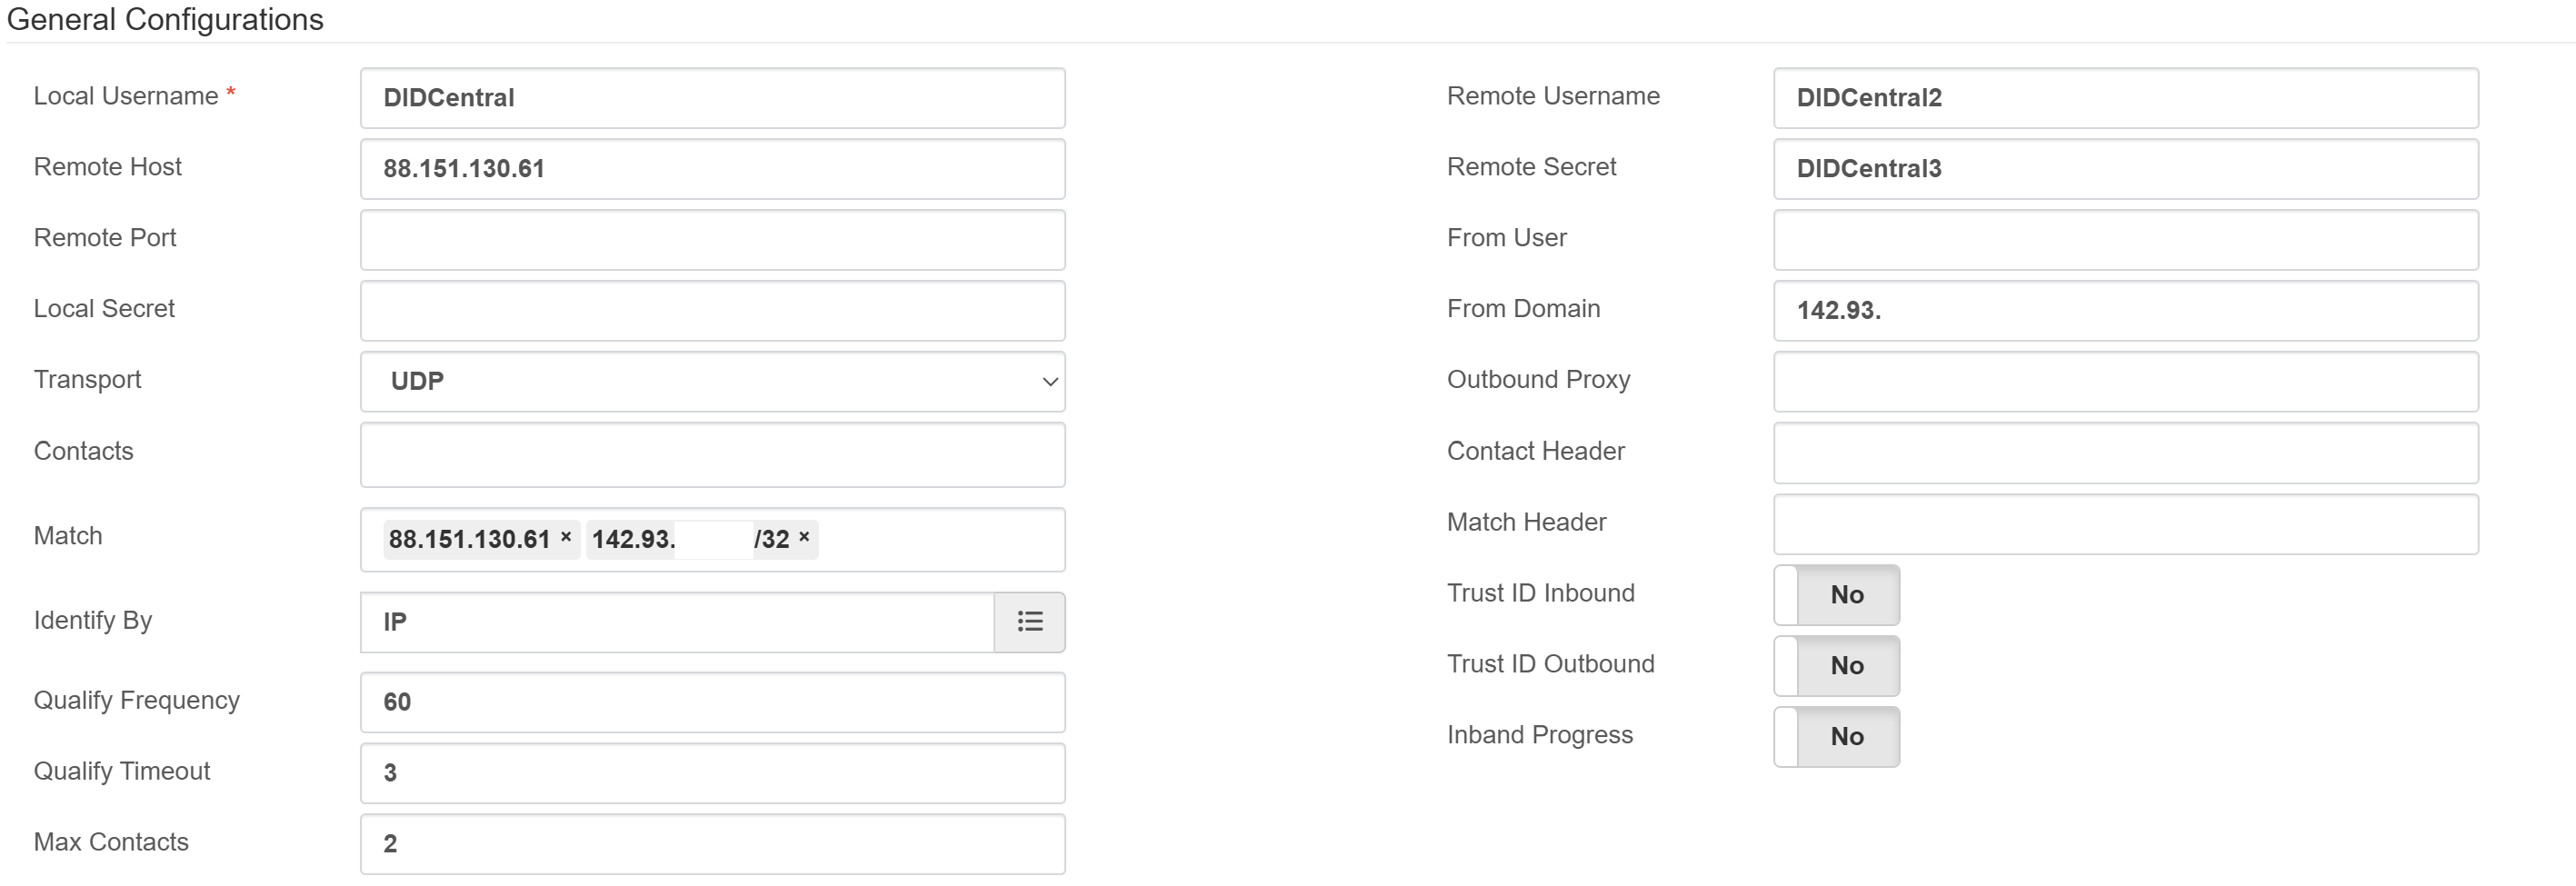Click the Local Username field

713,98
